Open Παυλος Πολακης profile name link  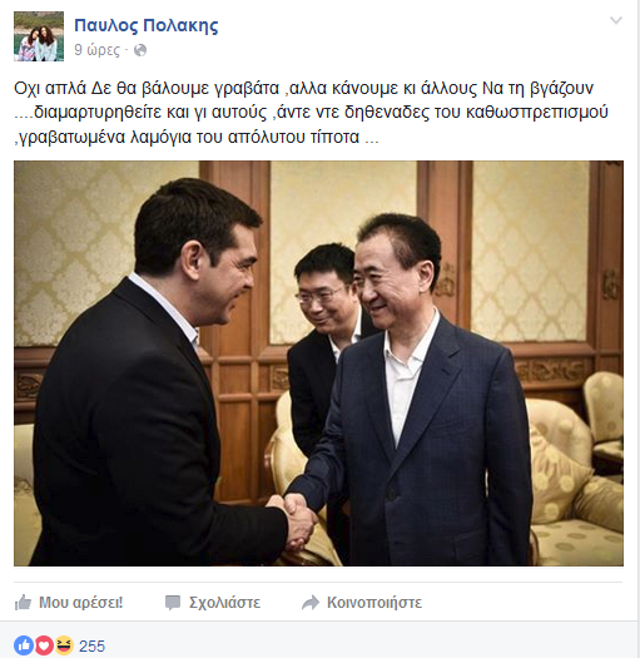click(146, 26)
